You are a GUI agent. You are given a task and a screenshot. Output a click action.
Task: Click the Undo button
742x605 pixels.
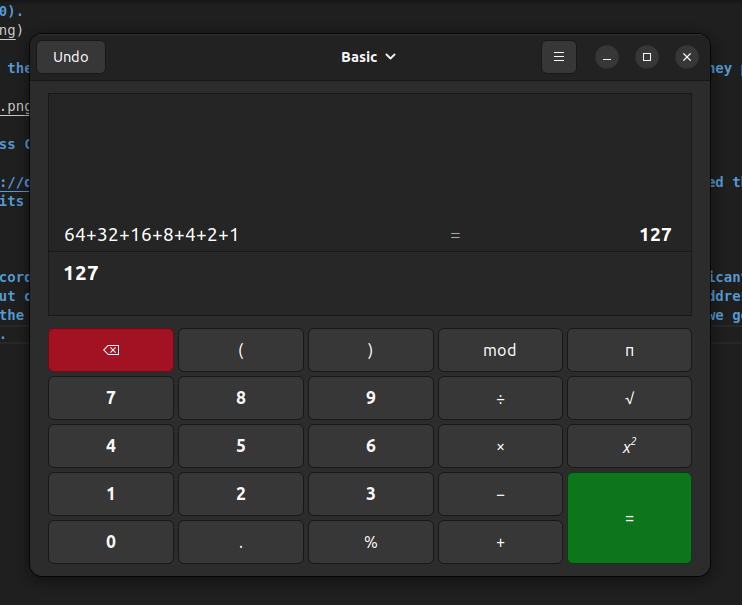tap(71, 57)
